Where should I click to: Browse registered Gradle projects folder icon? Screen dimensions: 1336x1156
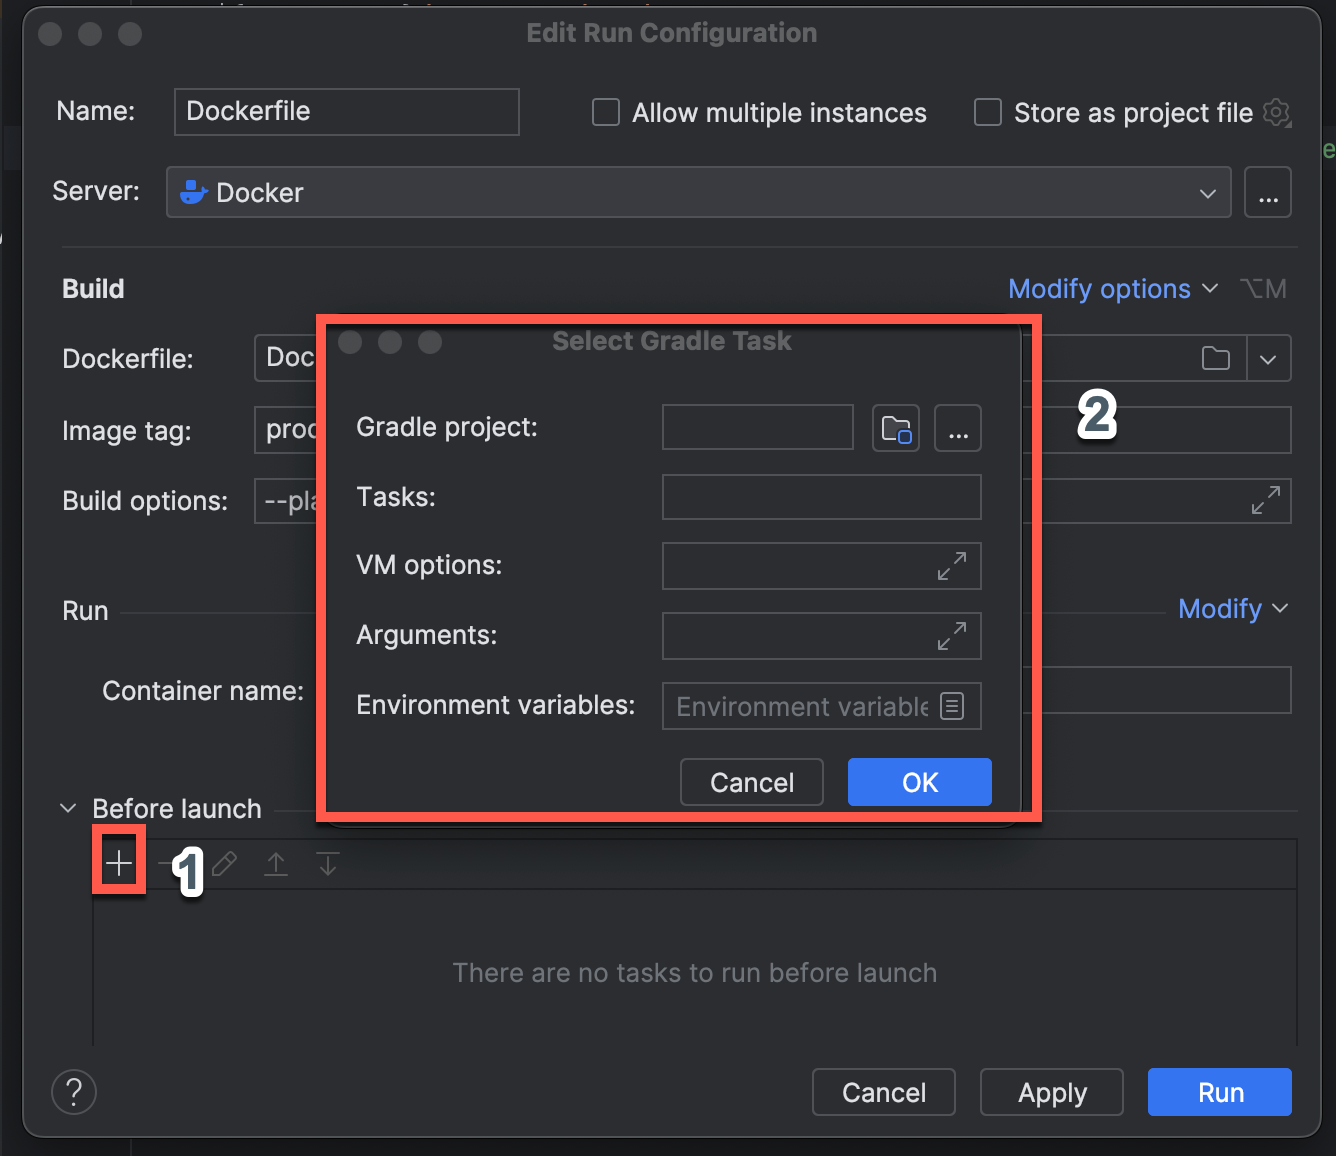pos(896,429)
